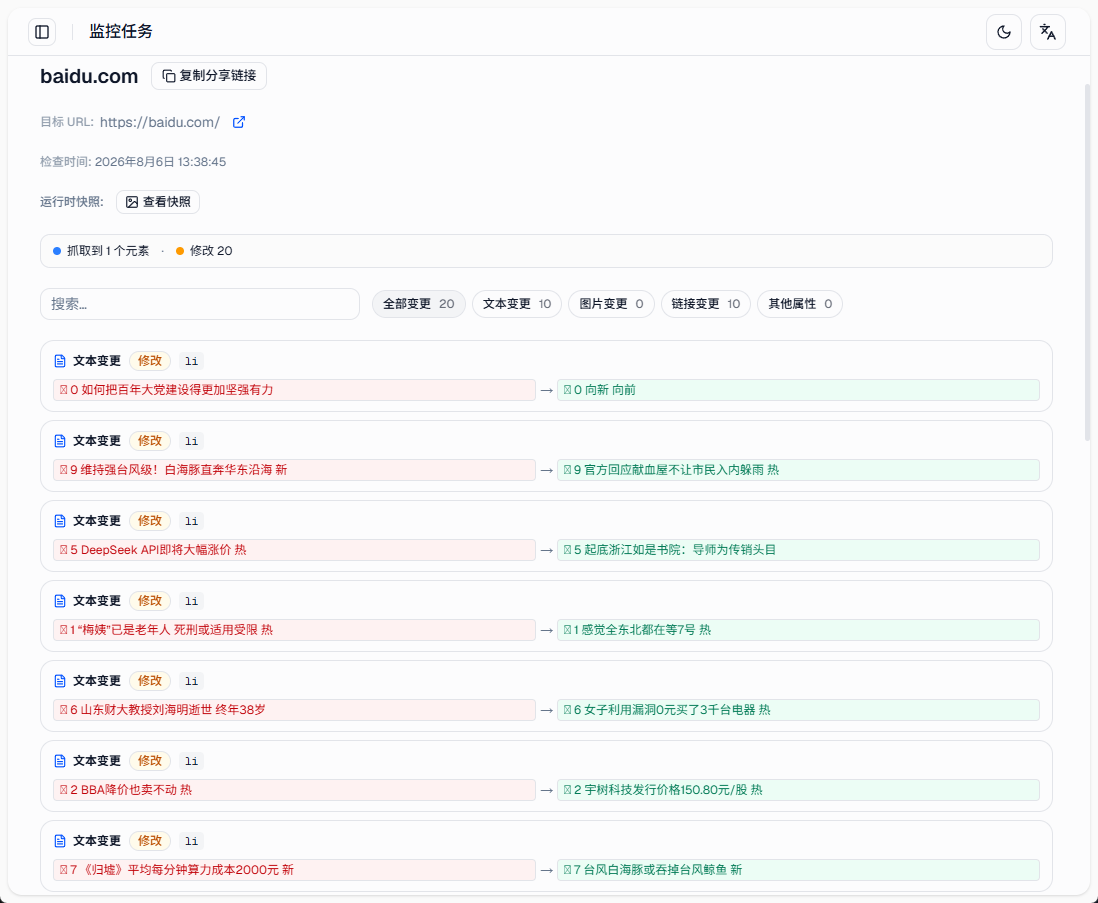Click document icon in the 山东财大教授 card
This screenshot has width=1098, height=903.
point(60,681)
